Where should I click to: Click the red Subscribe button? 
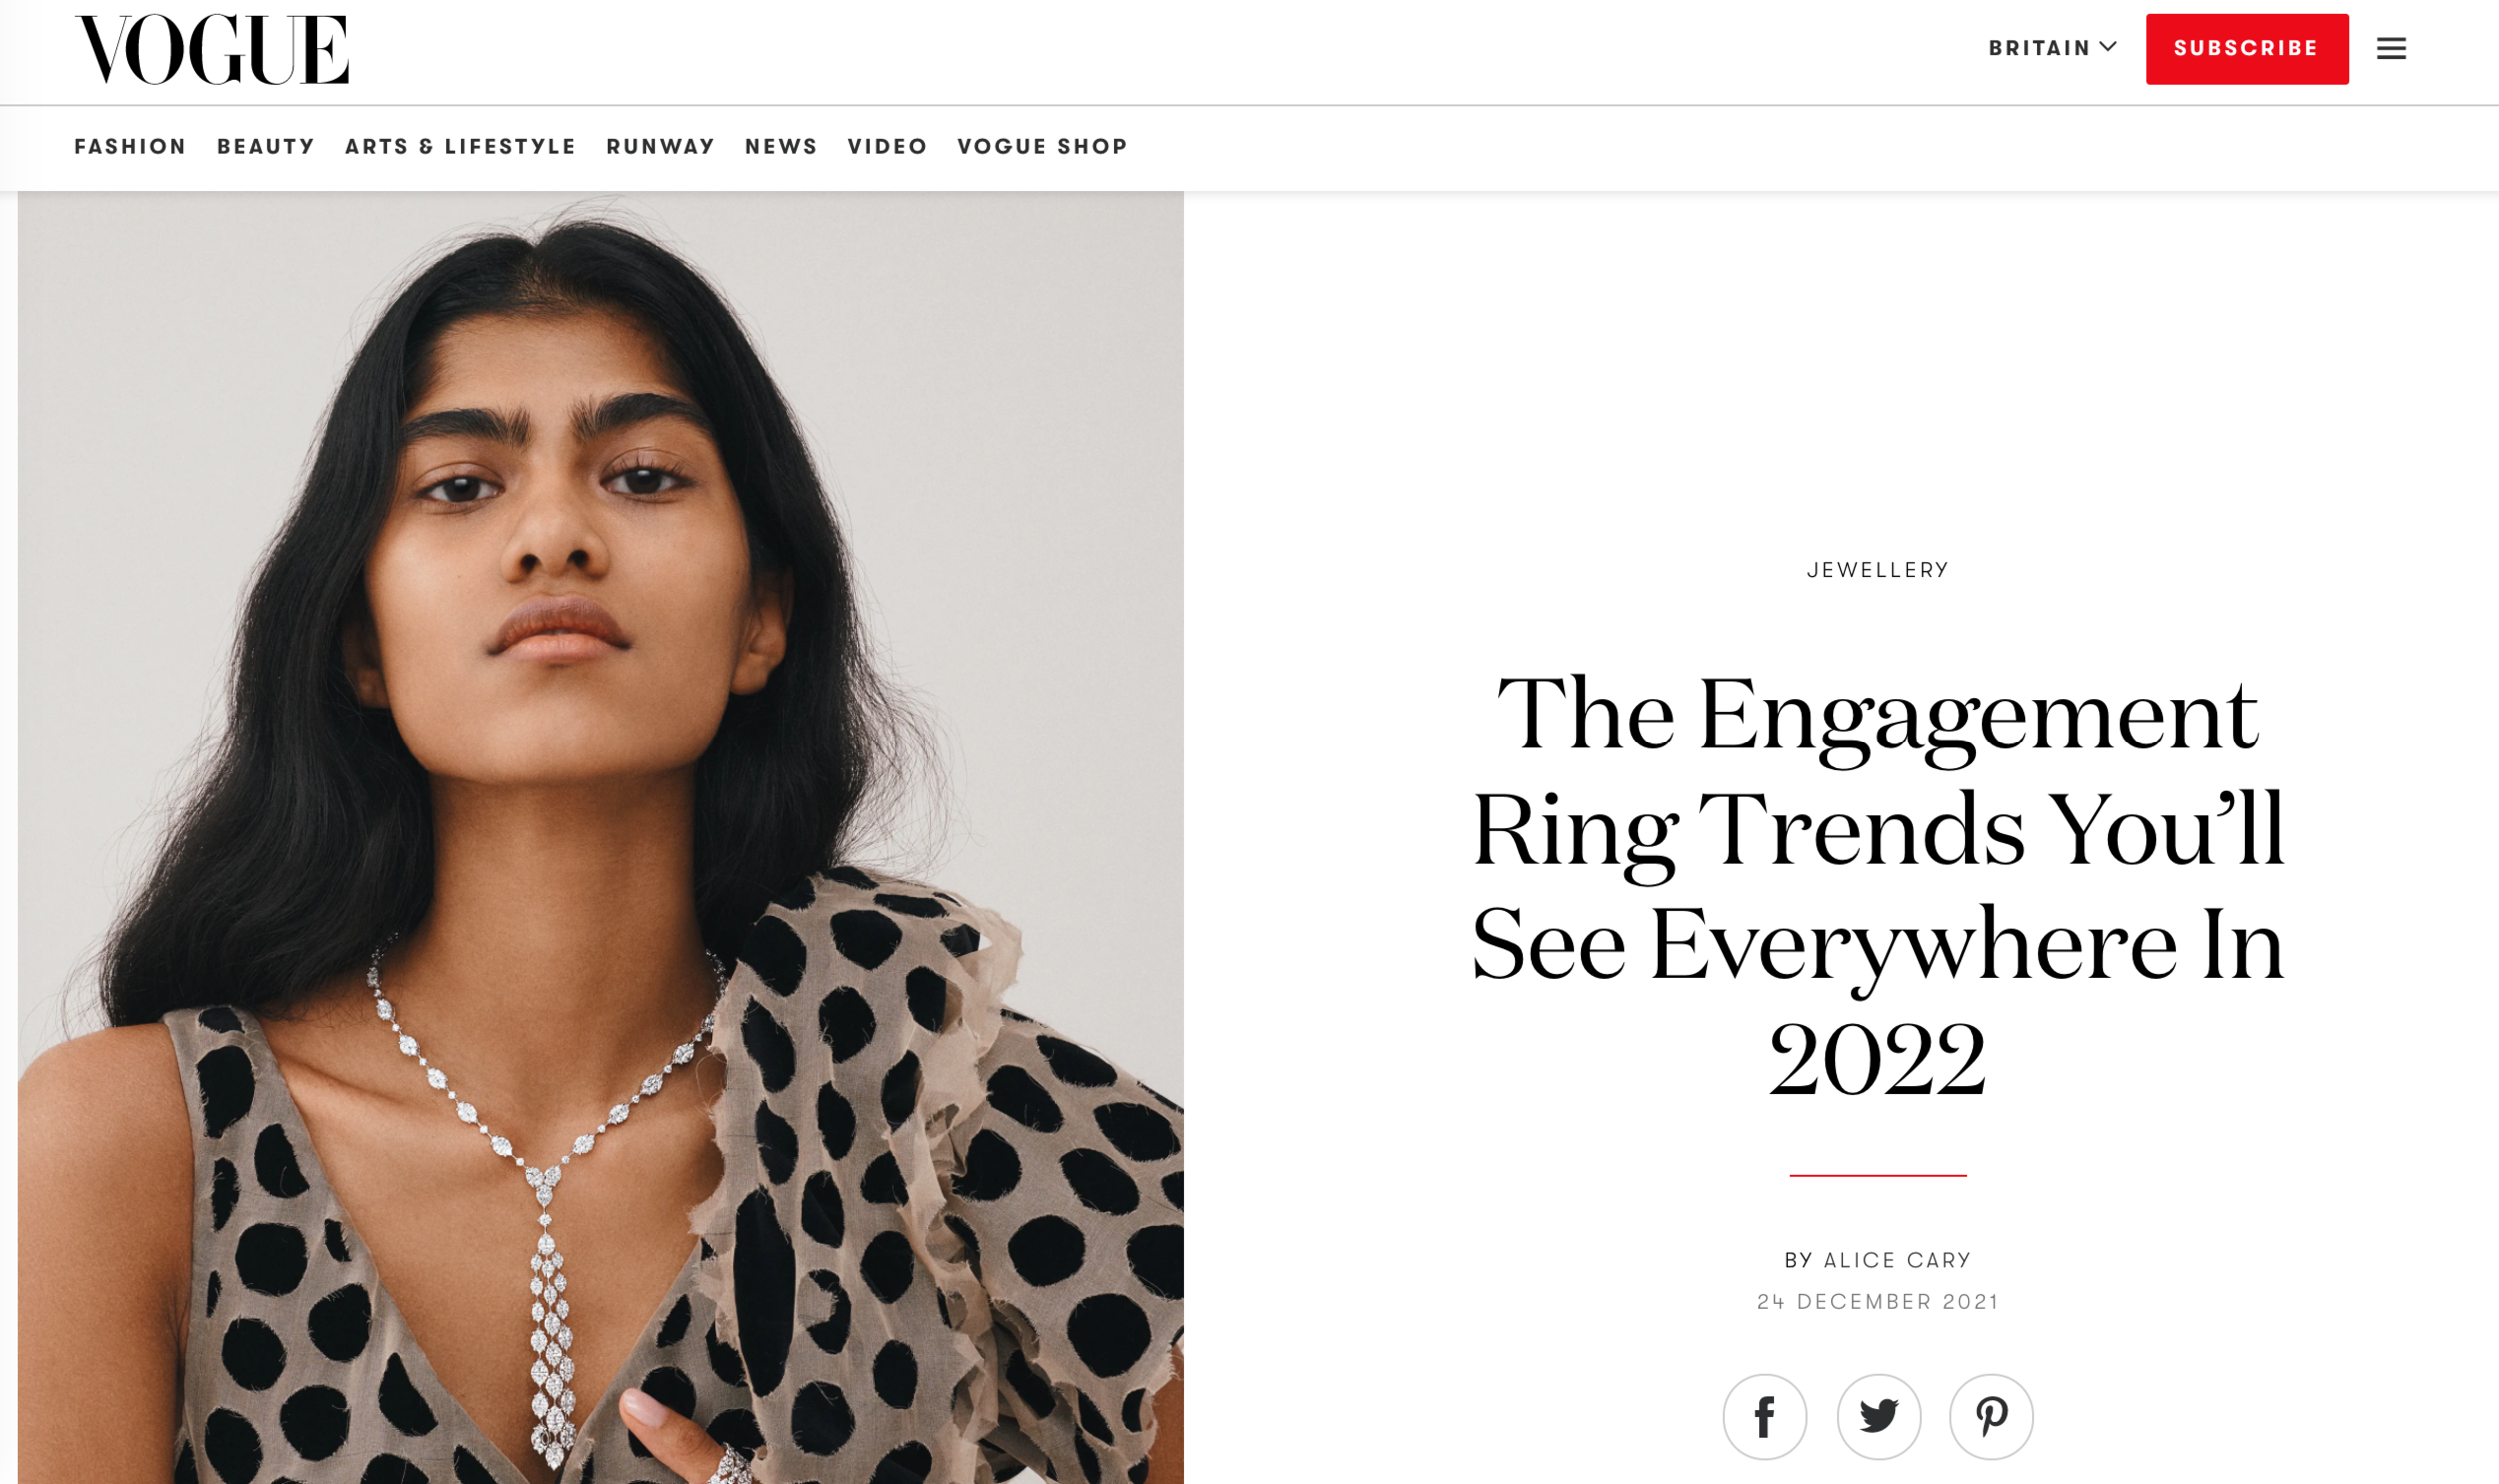(2246, 48)
